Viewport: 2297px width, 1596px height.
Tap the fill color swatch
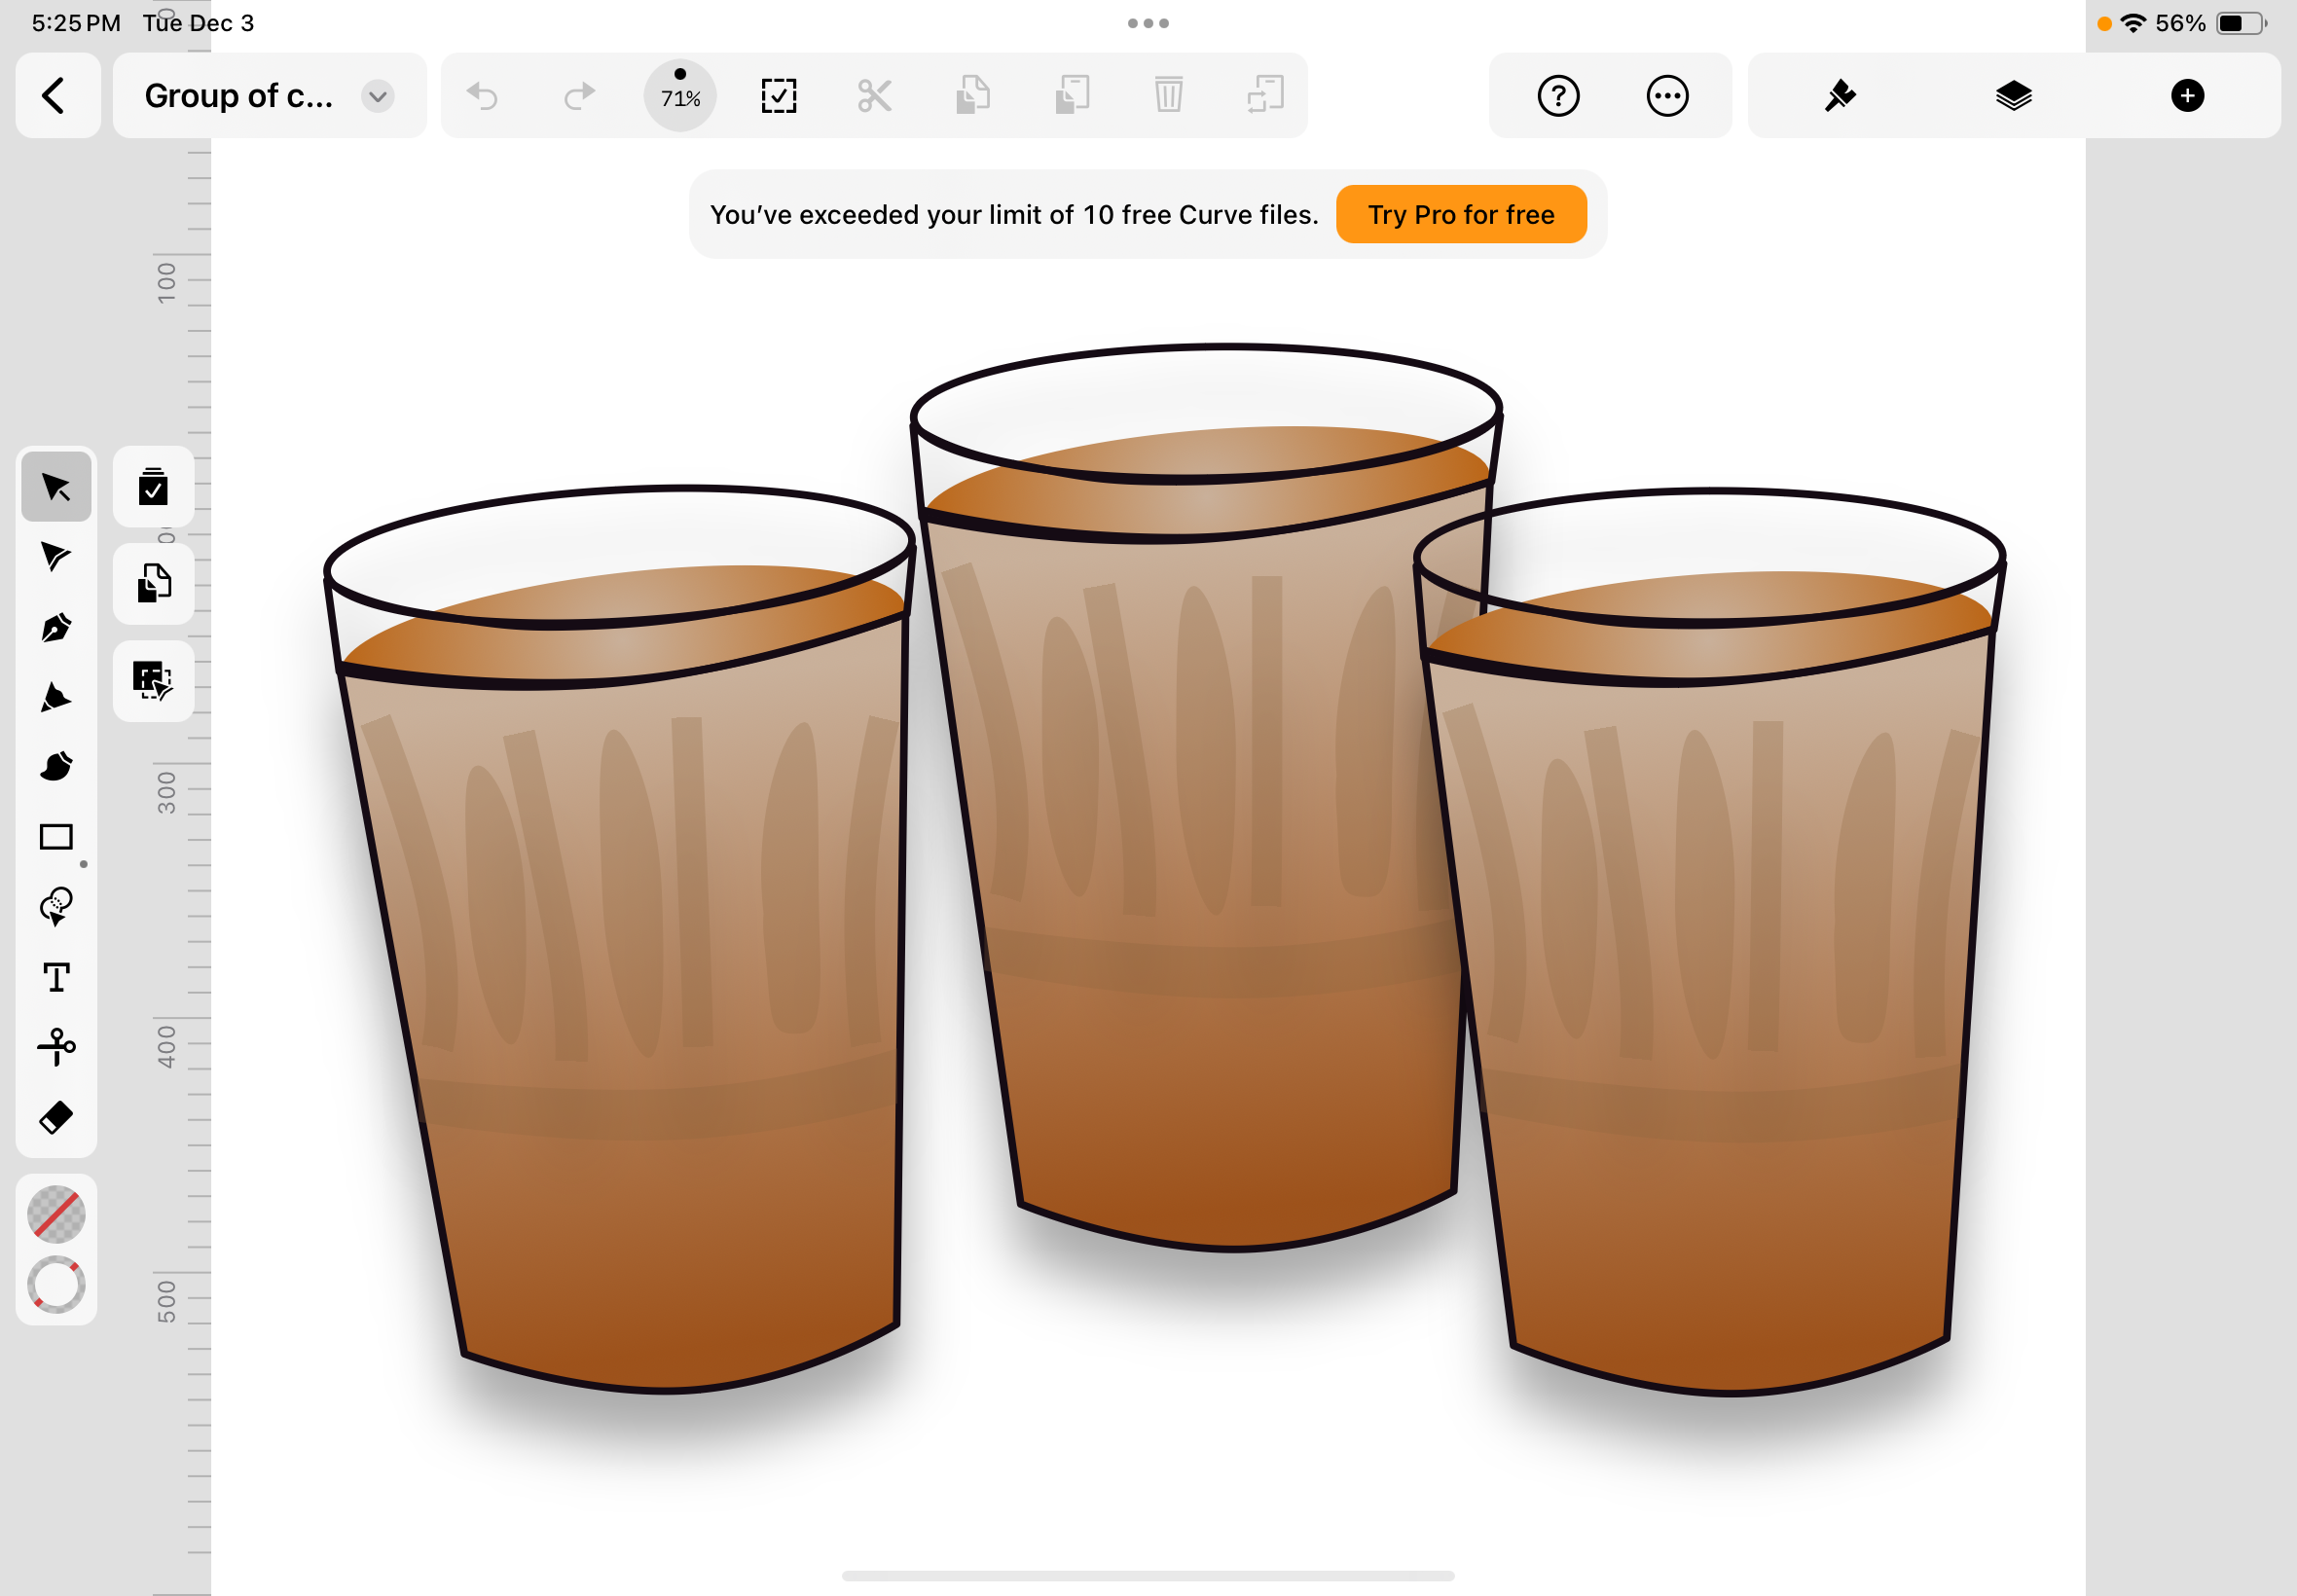point(56,1214)
